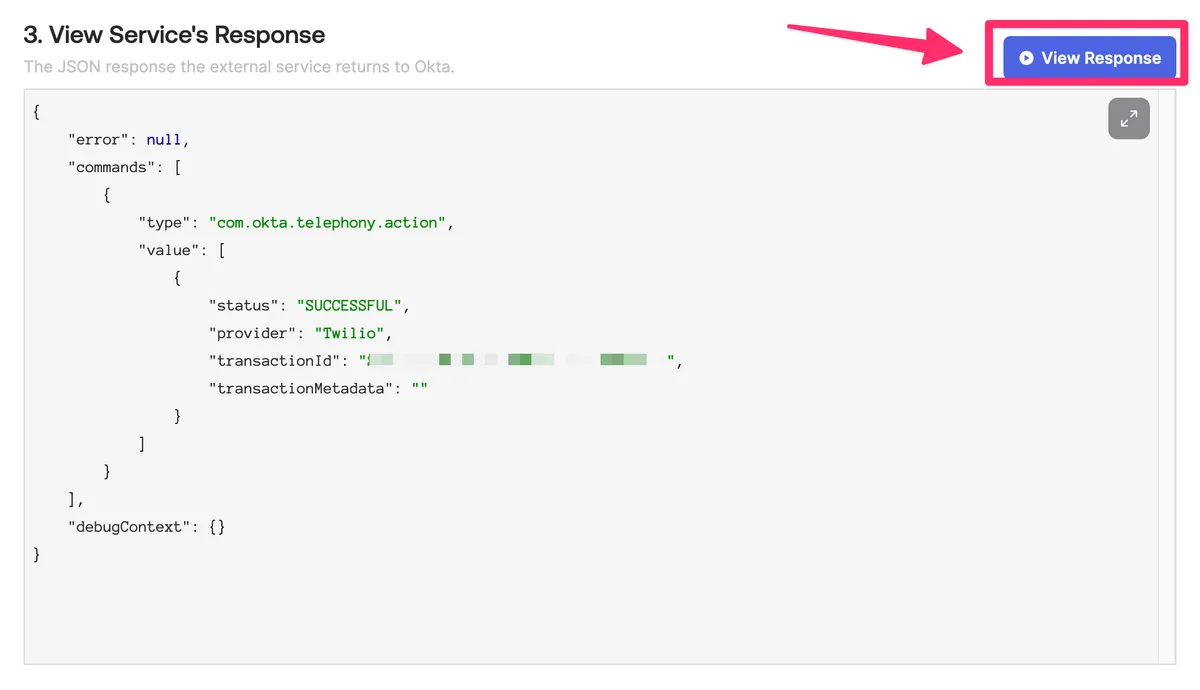Expand the JSON response panel to fullscreen
The width and height of the screenshot is (1200, 690).
tap(1128, 119)
